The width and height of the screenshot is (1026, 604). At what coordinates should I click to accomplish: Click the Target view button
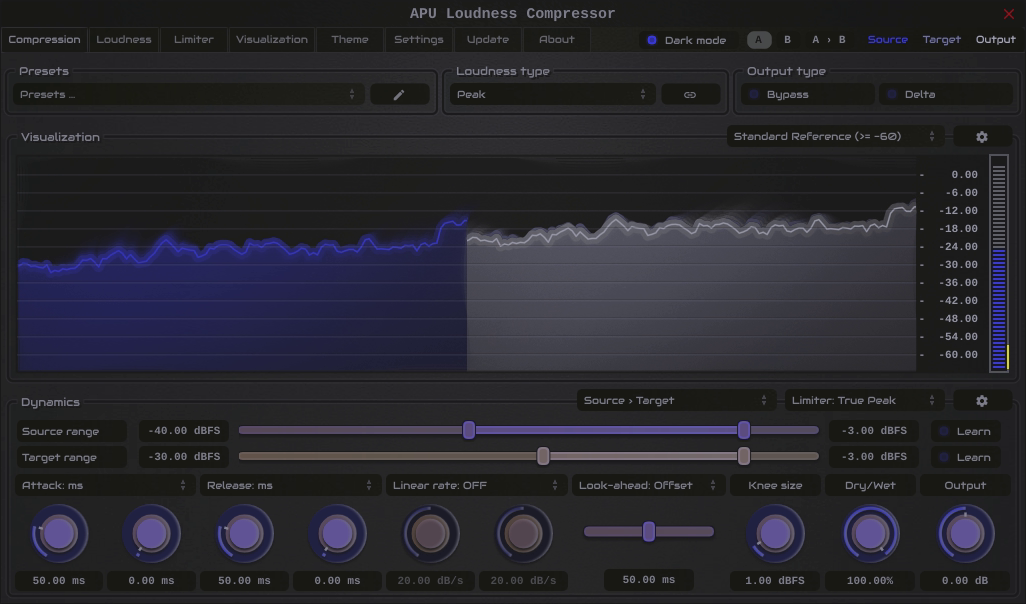tap(942, 40)
